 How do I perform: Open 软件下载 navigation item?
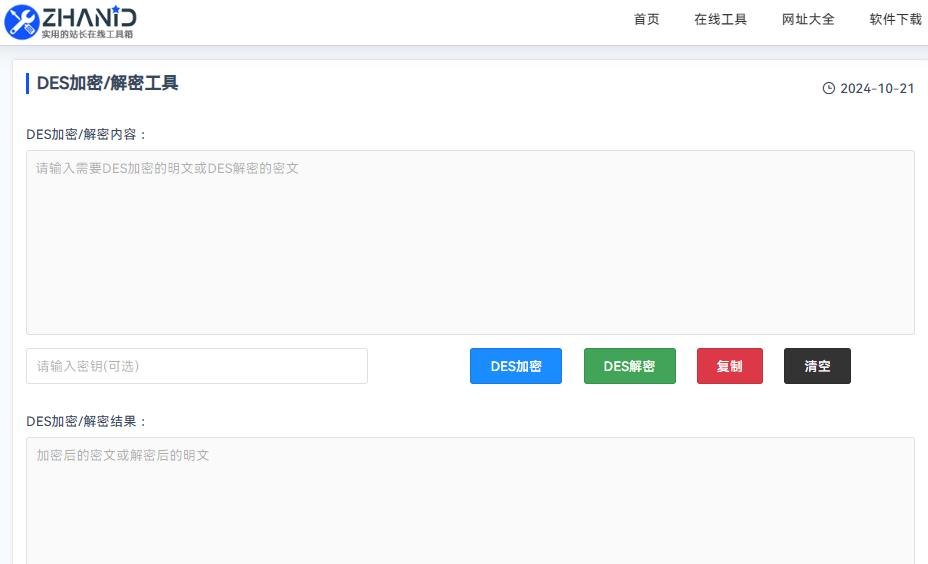(x=895, y=20)
